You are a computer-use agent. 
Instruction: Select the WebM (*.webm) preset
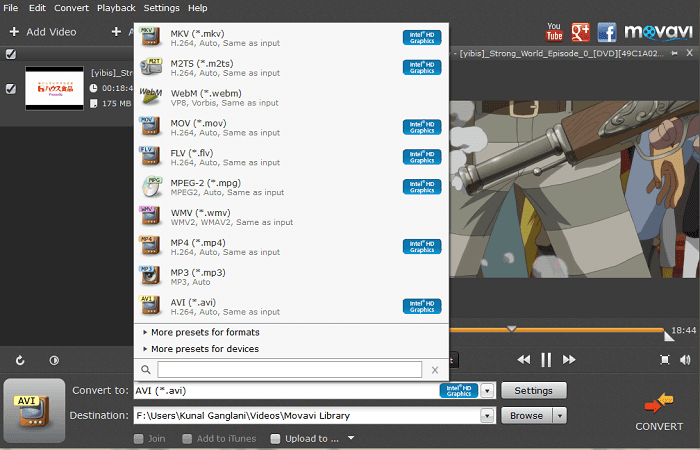[291, 97]
